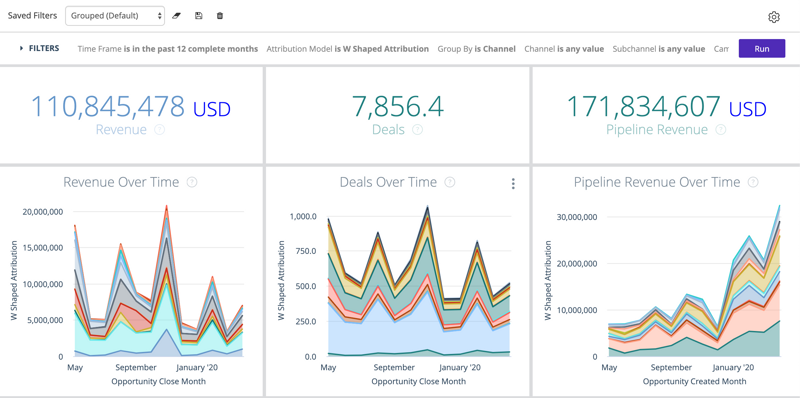Screen dimensions: 800x398
Task: Click the Run button
Action: click(762, 48)
